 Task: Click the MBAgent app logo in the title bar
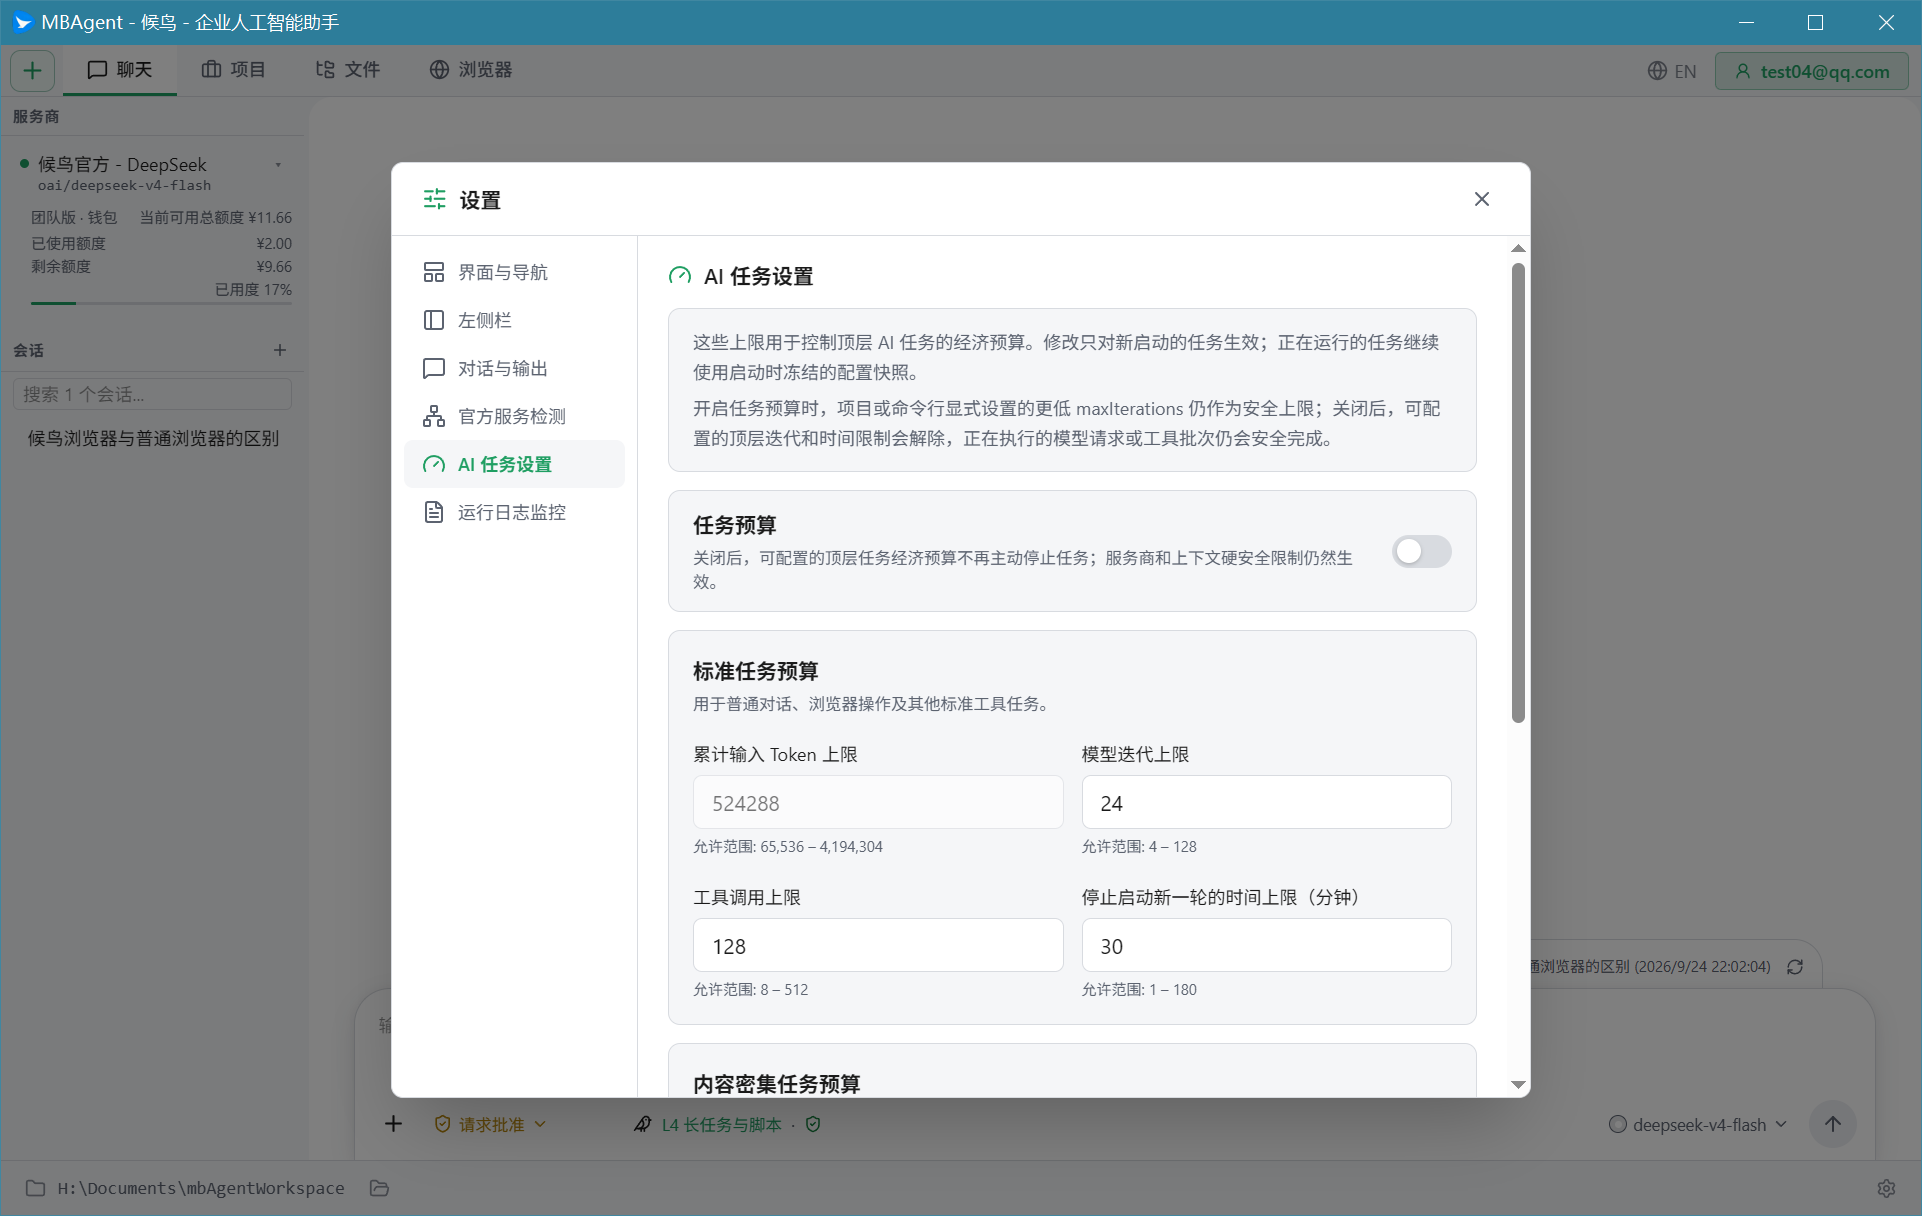click(x=22, y=22)
